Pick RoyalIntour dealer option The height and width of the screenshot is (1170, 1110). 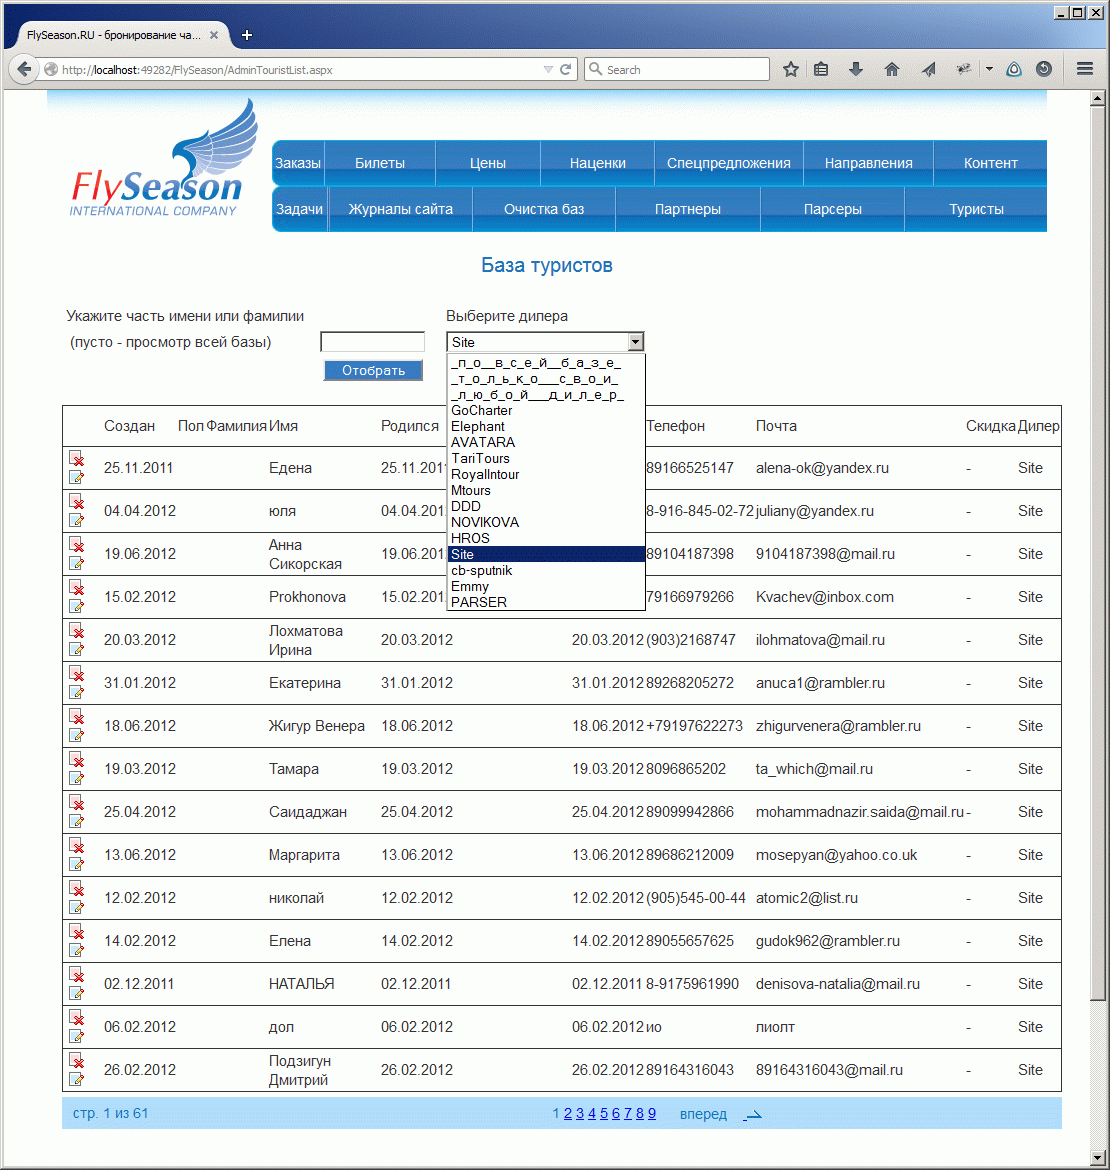(x=545, y=475)
